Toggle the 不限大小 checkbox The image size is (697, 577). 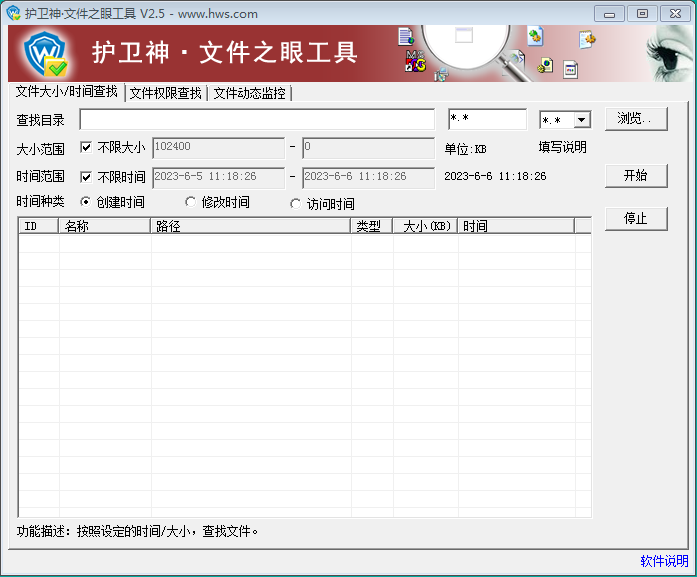coord(86,148)
